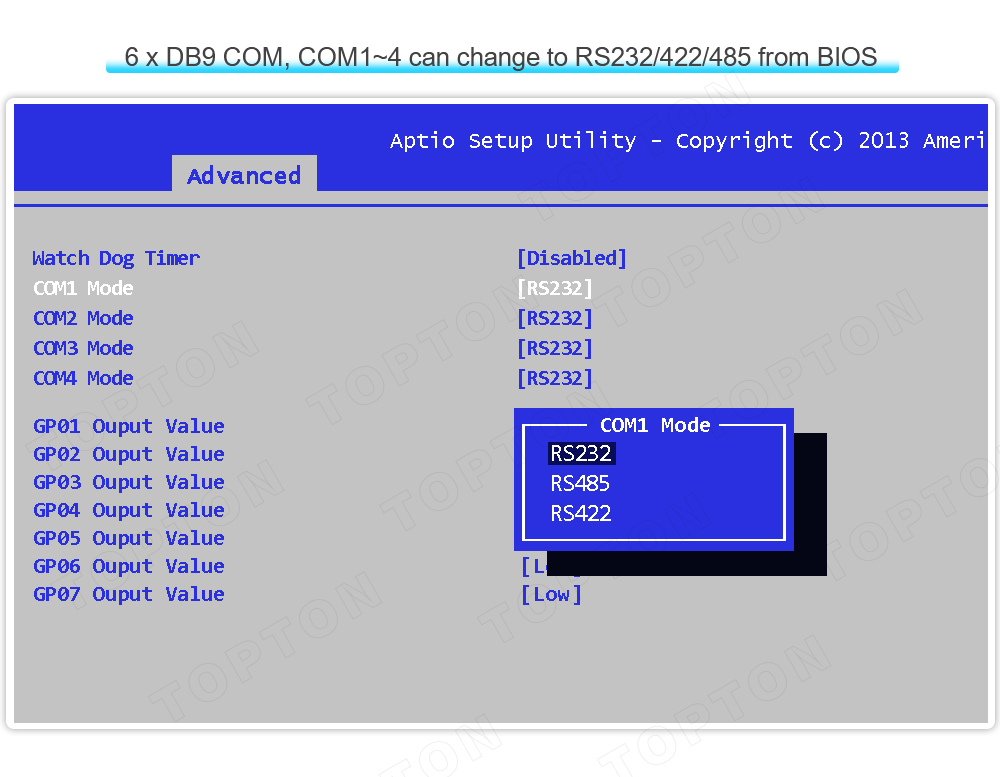This screenshot has width=1000, height=777.
Task: Open COM1 Mode [RS232] value
Action: click(x=555, y=288)
